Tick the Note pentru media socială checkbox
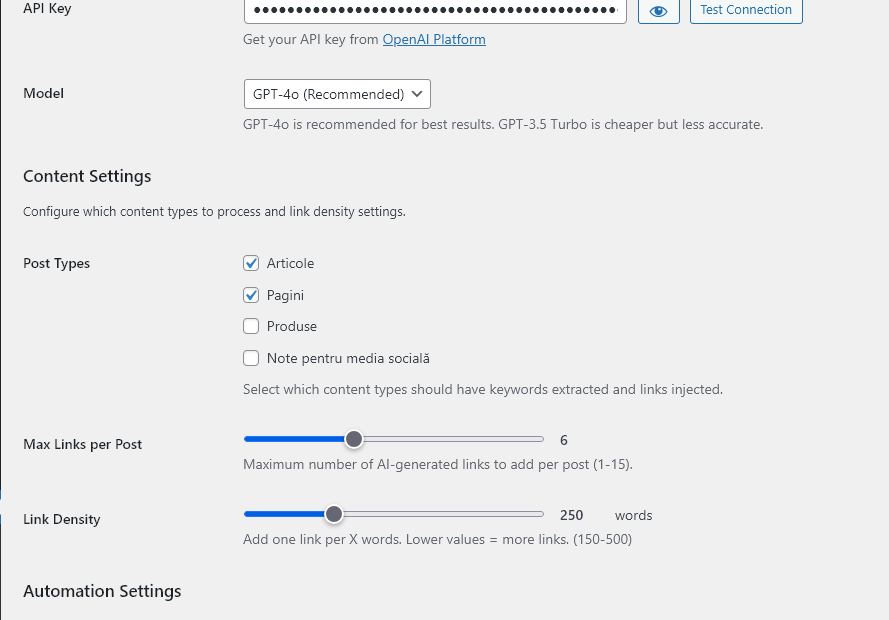This screenshot has height=620, width=889. pyautogui.click(x=251, y=358)
